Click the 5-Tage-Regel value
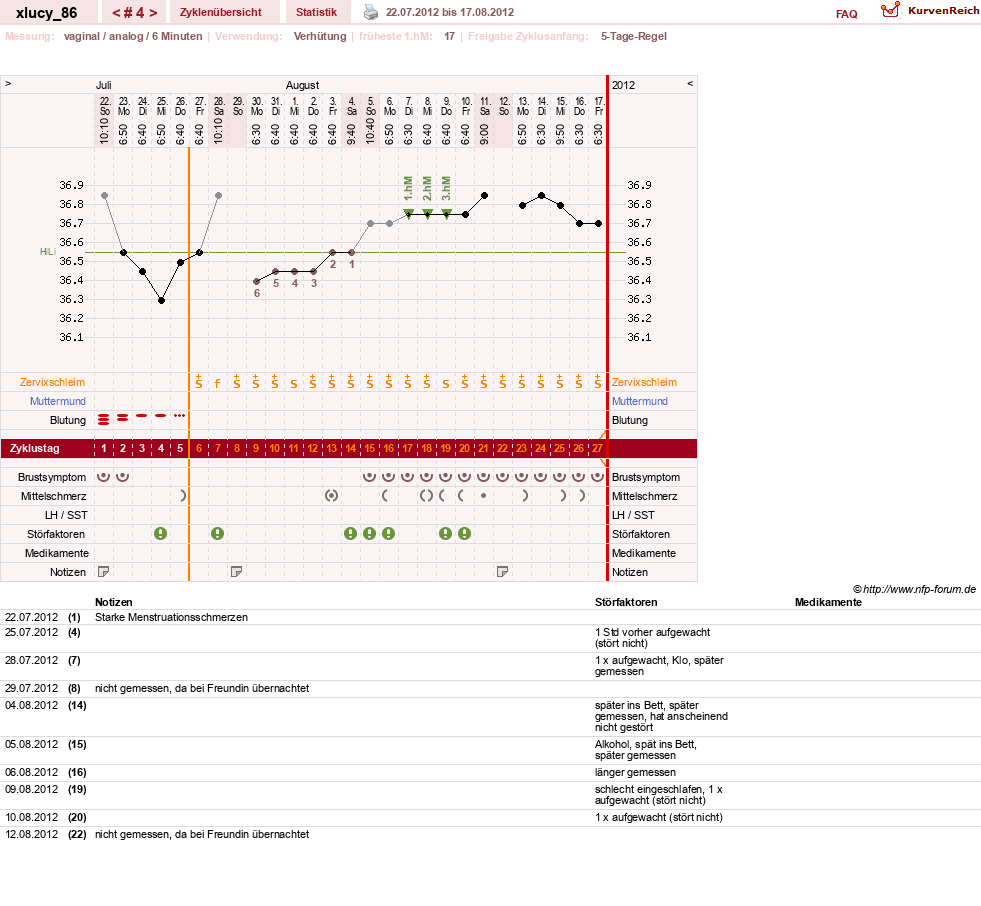 point(634,36)
